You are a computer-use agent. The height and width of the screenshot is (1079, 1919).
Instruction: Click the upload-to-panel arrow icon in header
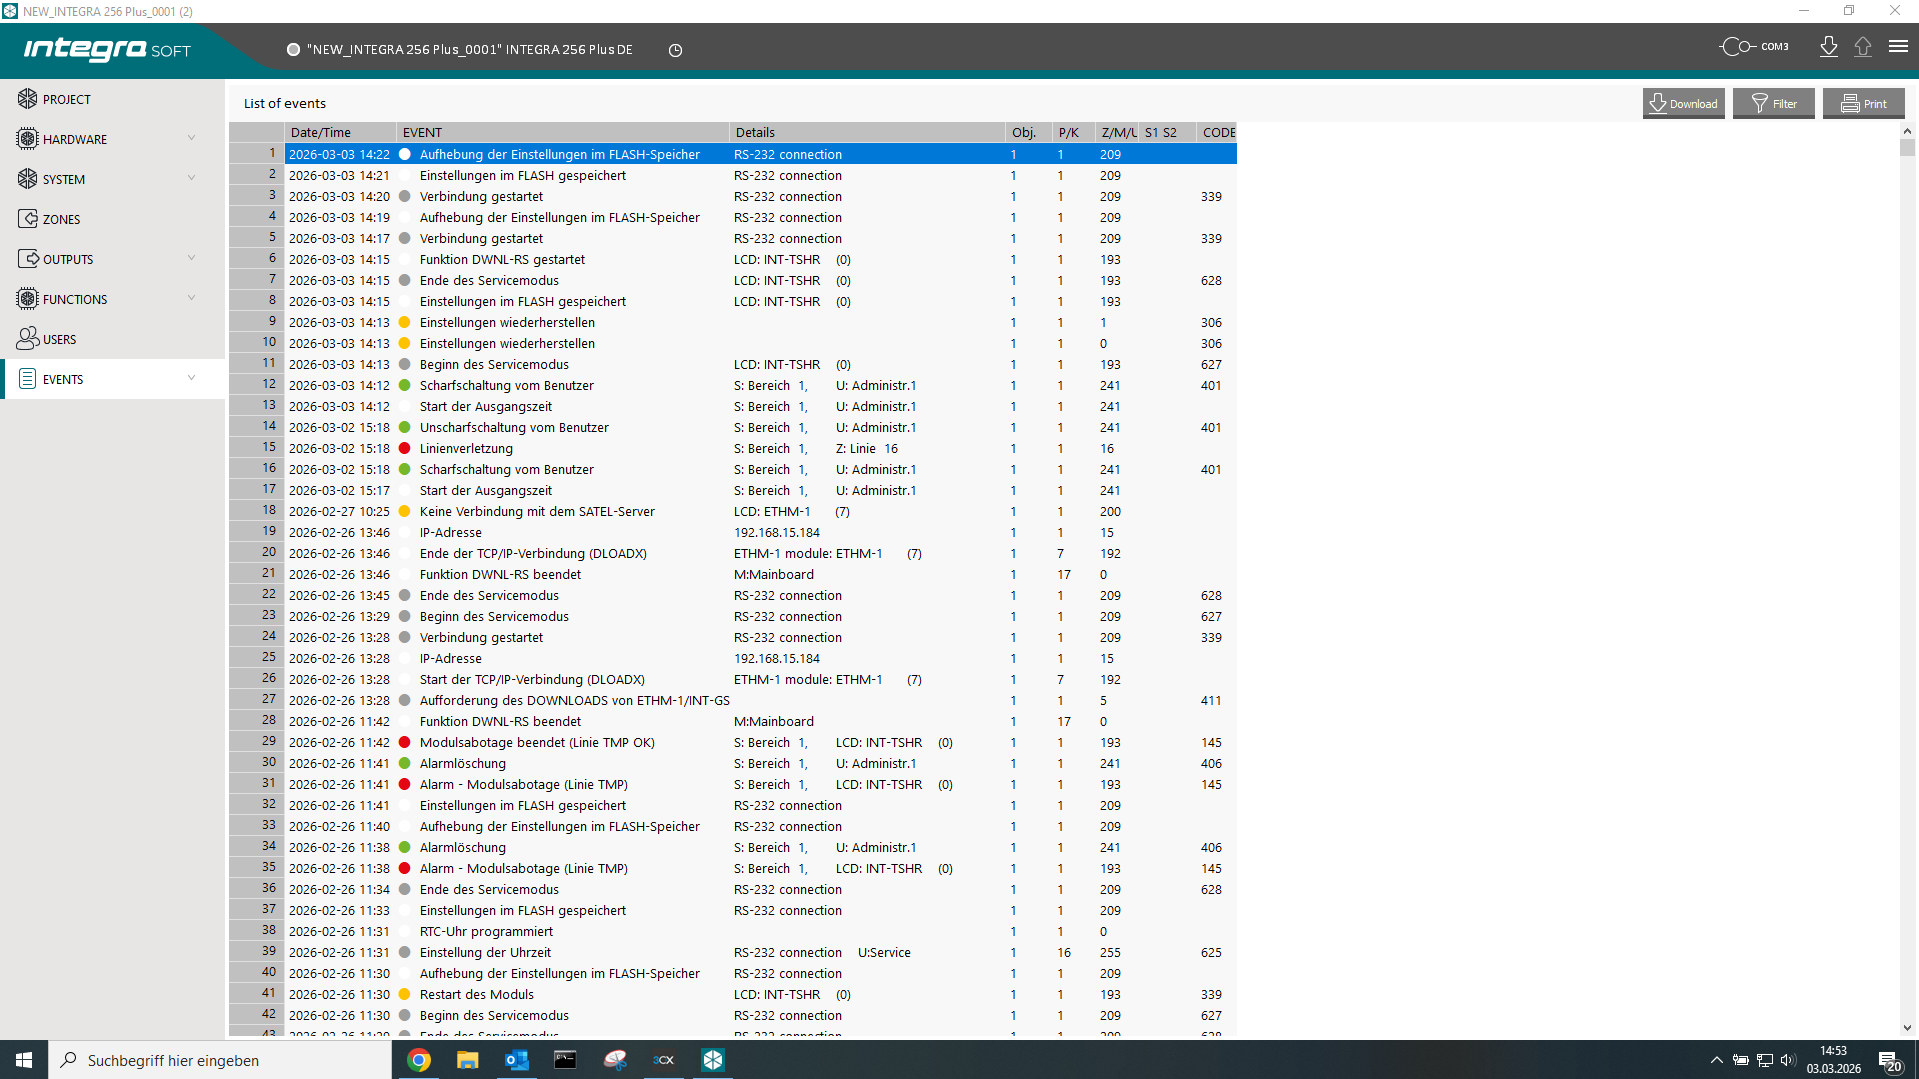tap(1862, 47)
